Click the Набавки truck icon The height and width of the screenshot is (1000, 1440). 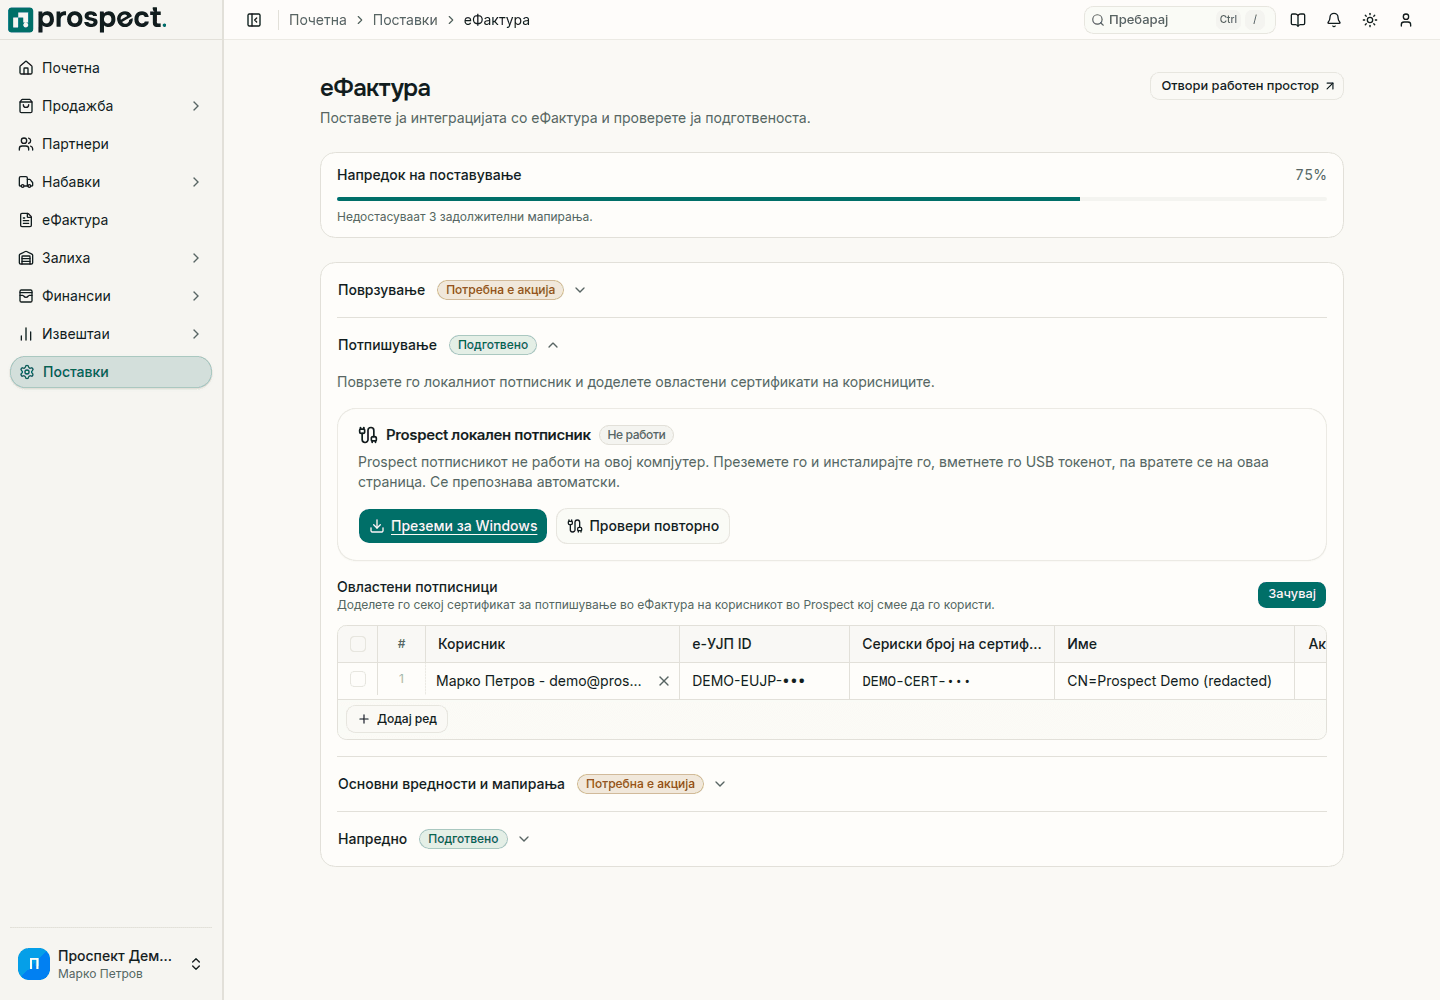click(26, 182)
